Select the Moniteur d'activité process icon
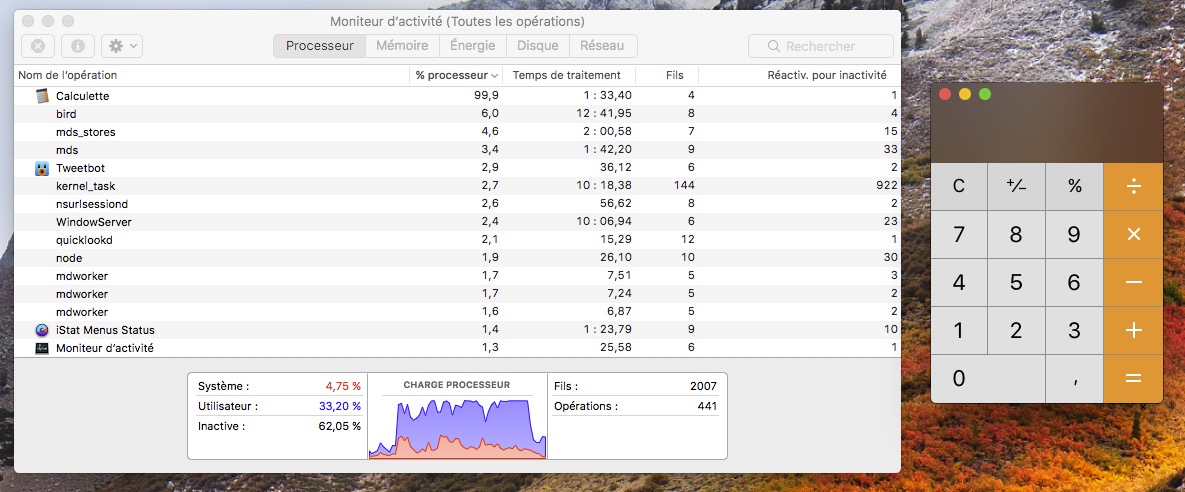 (42, 348)
